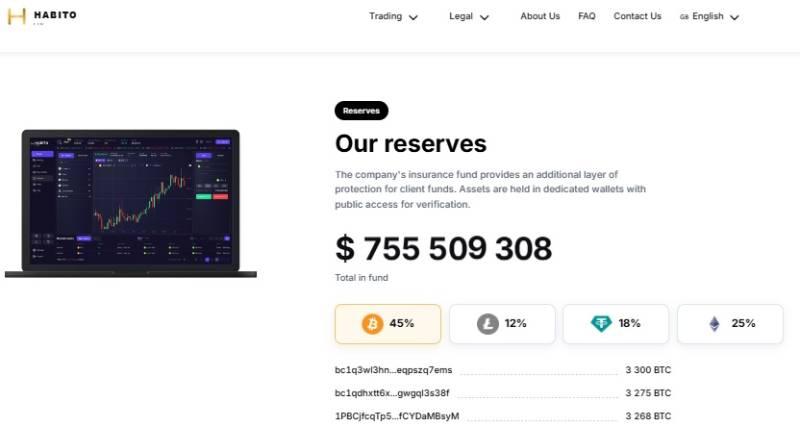
Task: Open wallet address 1PBCjfcqTp5...fCYDaMBsyM
Action: (397, 416)
